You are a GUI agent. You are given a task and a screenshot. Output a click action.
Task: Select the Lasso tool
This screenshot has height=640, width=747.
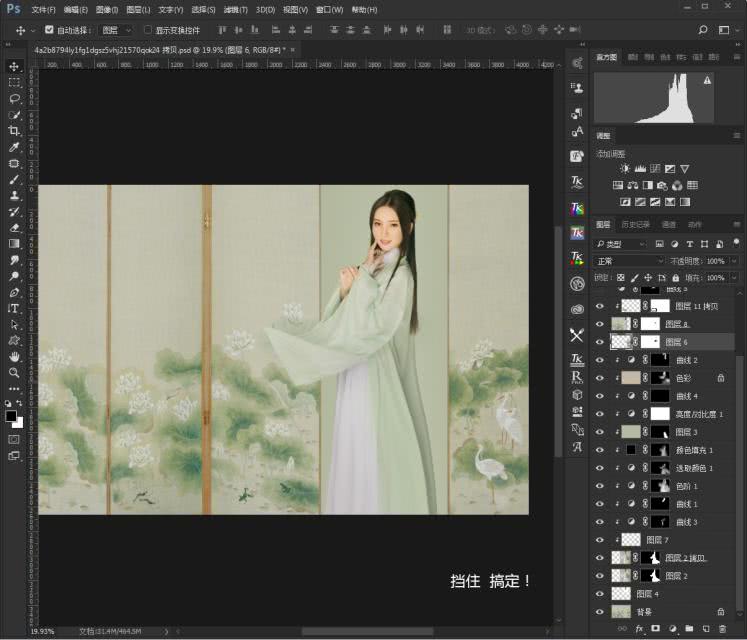coord(14,99)
